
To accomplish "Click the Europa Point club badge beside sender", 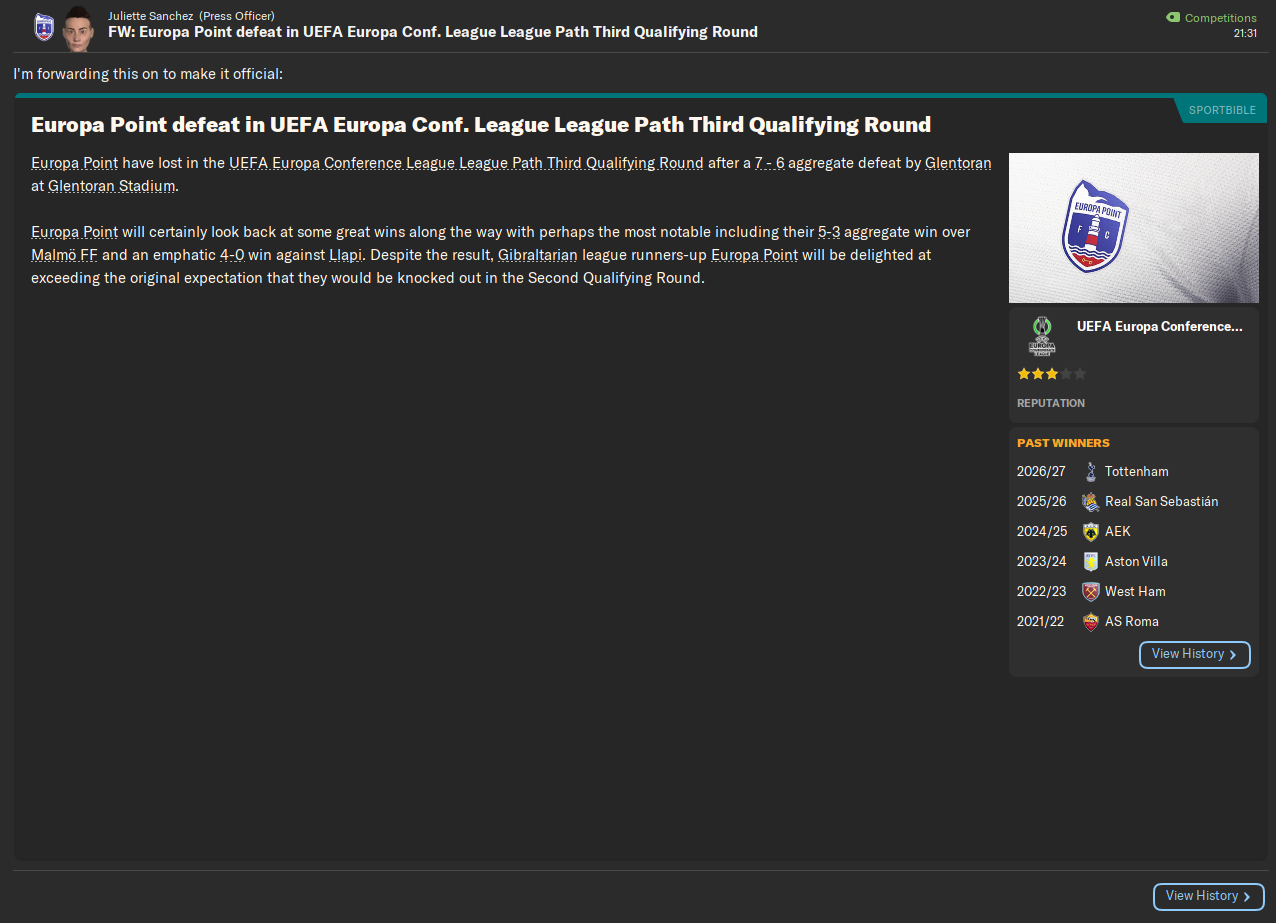I will (43, 27).
